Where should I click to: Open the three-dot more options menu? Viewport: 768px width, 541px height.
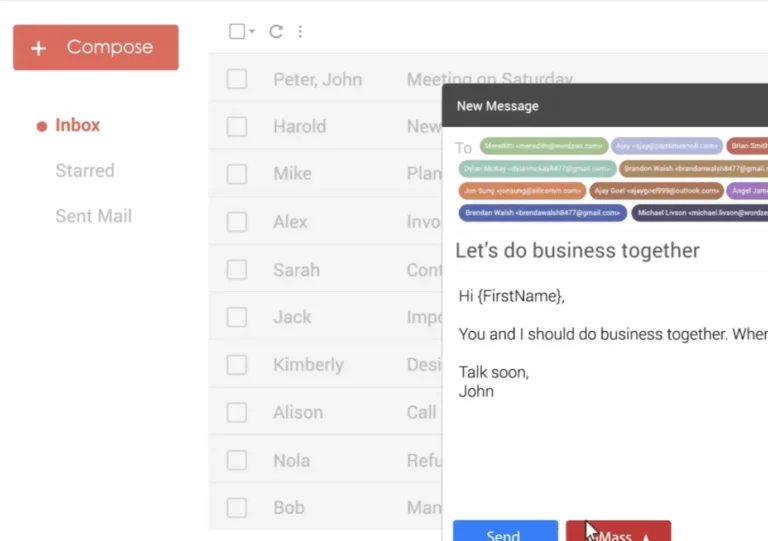click(x=300, y=32)
